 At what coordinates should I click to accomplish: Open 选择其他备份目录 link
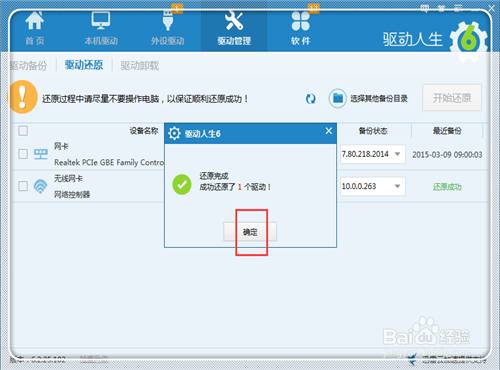click(x=379, y=99)
